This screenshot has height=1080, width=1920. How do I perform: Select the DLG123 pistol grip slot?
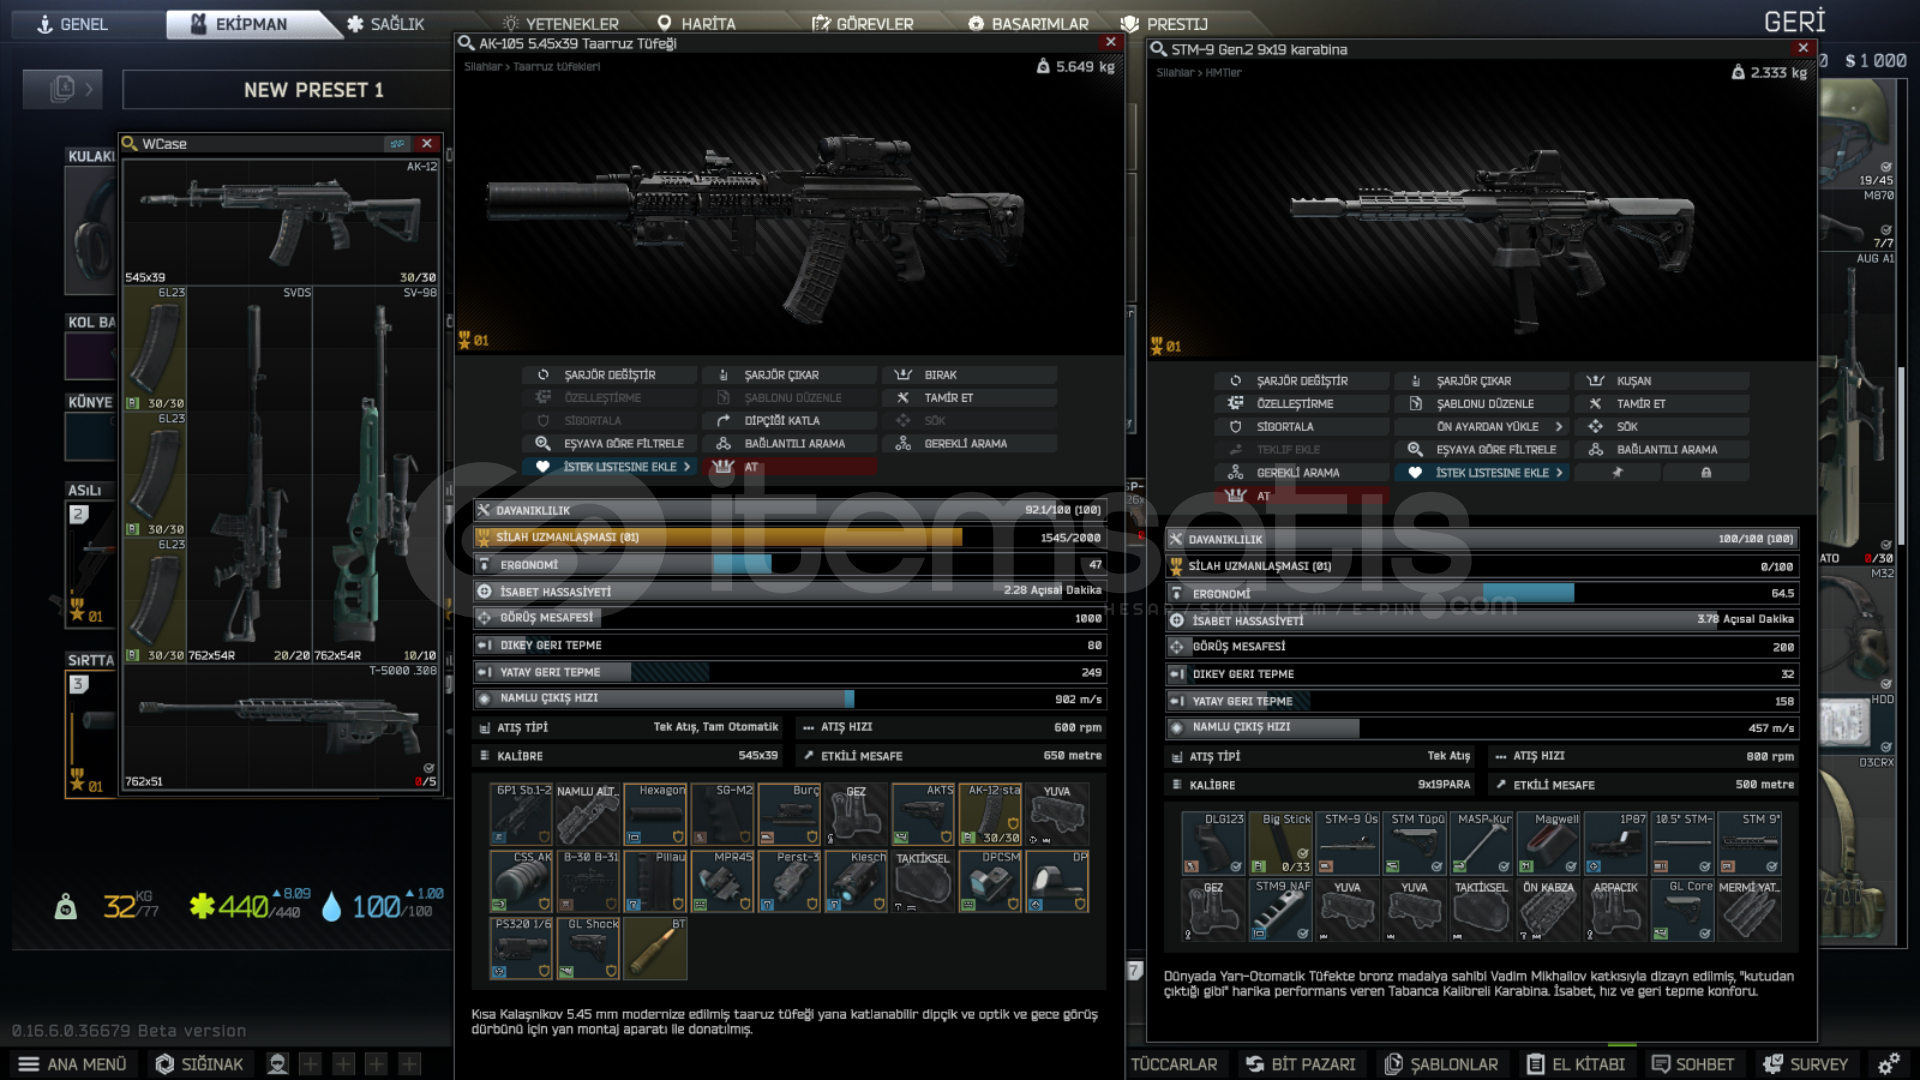(x=1214, y=843)
